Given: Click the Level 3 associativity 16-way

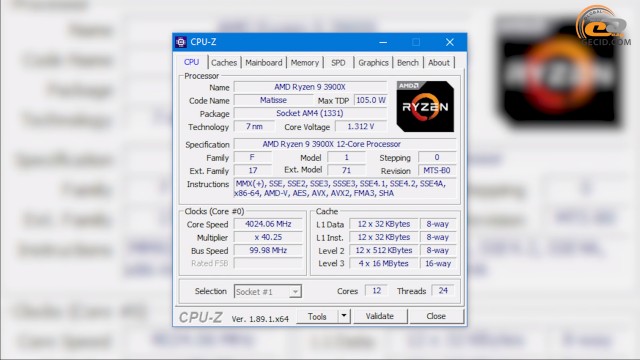Looking at the screenshot, I should point(438,263).
